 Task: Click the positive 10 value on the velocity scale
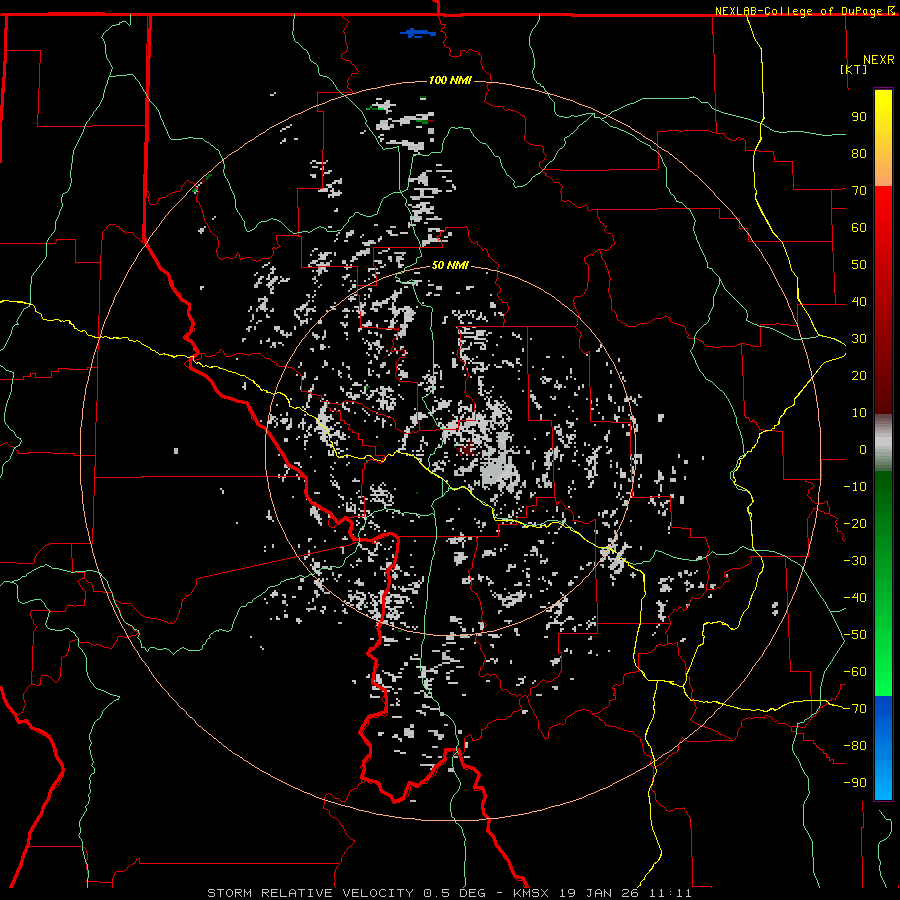[x=859, y=413]
